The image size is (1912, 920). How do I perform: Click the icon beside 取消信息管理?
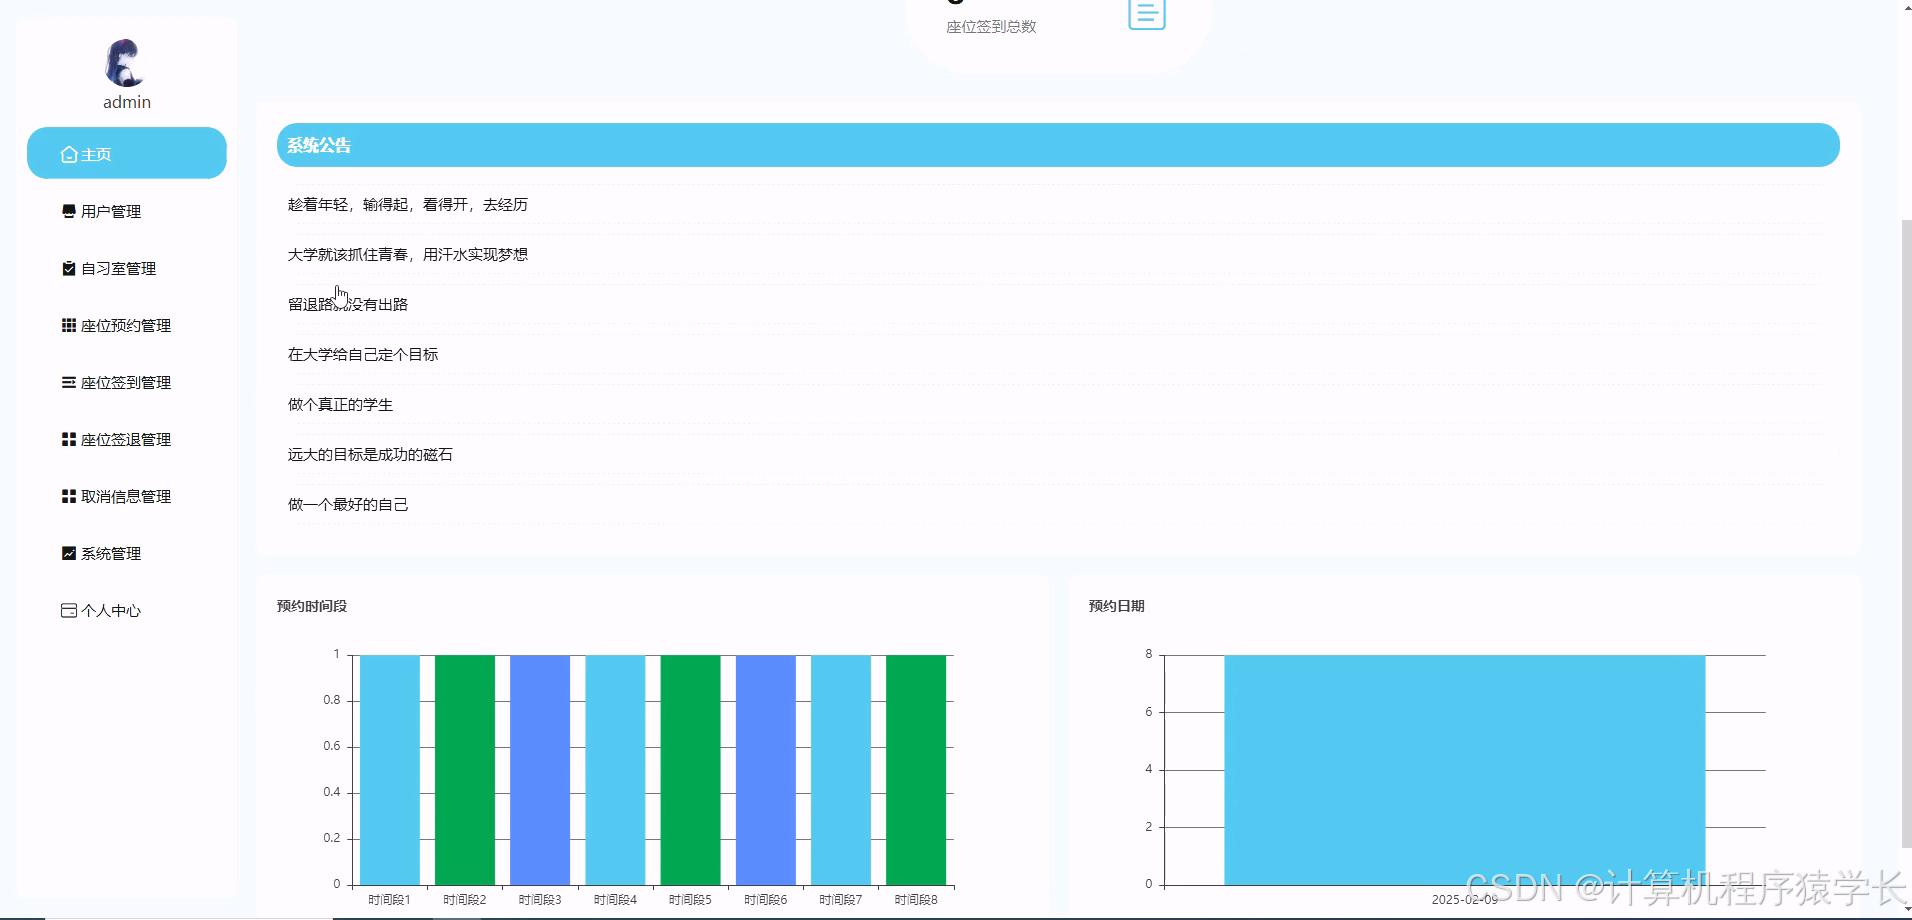click(69, 496)
